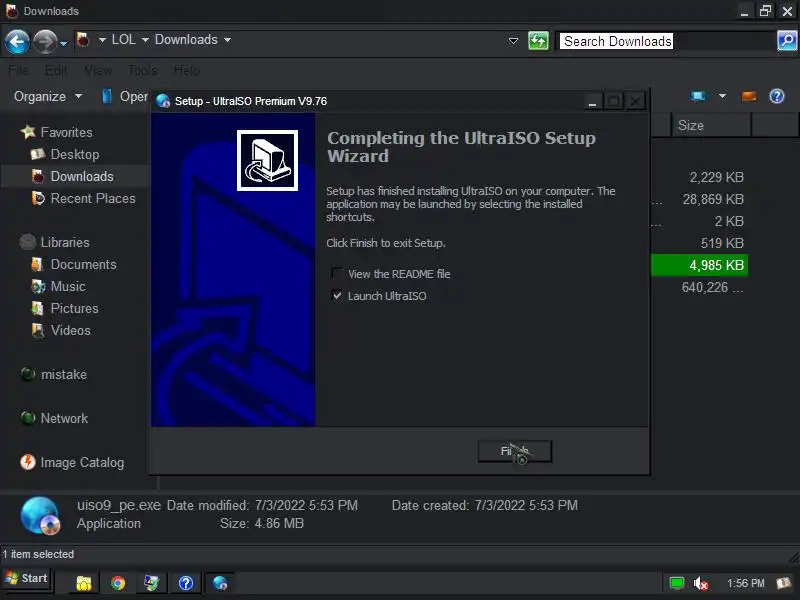The width and height of the screenshot is (800, 600).
Task: Launch Chrome from the taskbar
Action: tap(118, 583)
